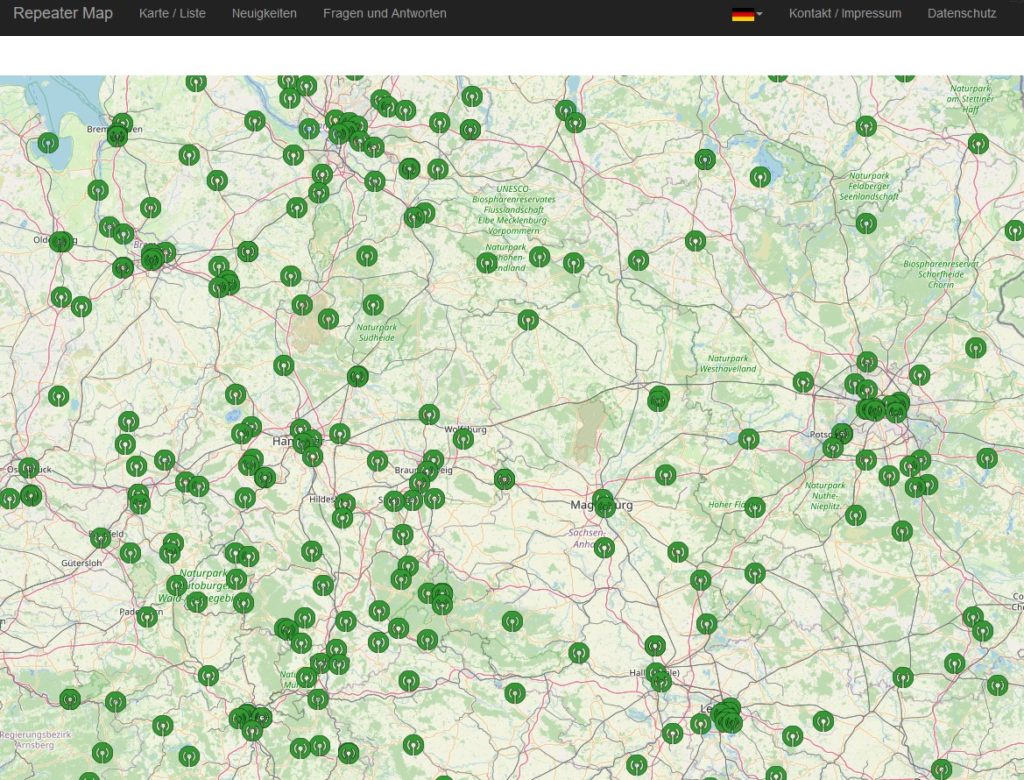Open the Karte / Liste menu item
Viewport: 1024px width, 780px height.
172,14
